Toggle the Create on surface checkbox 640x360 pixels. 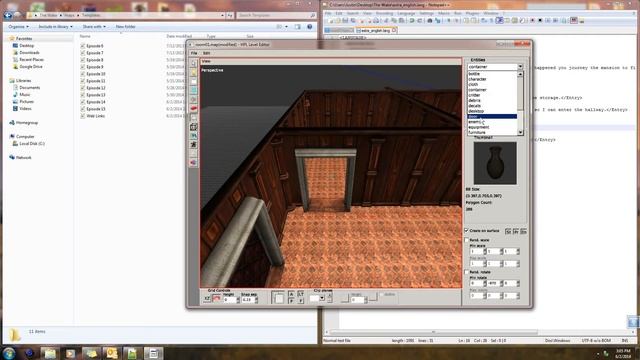(467, 231)
